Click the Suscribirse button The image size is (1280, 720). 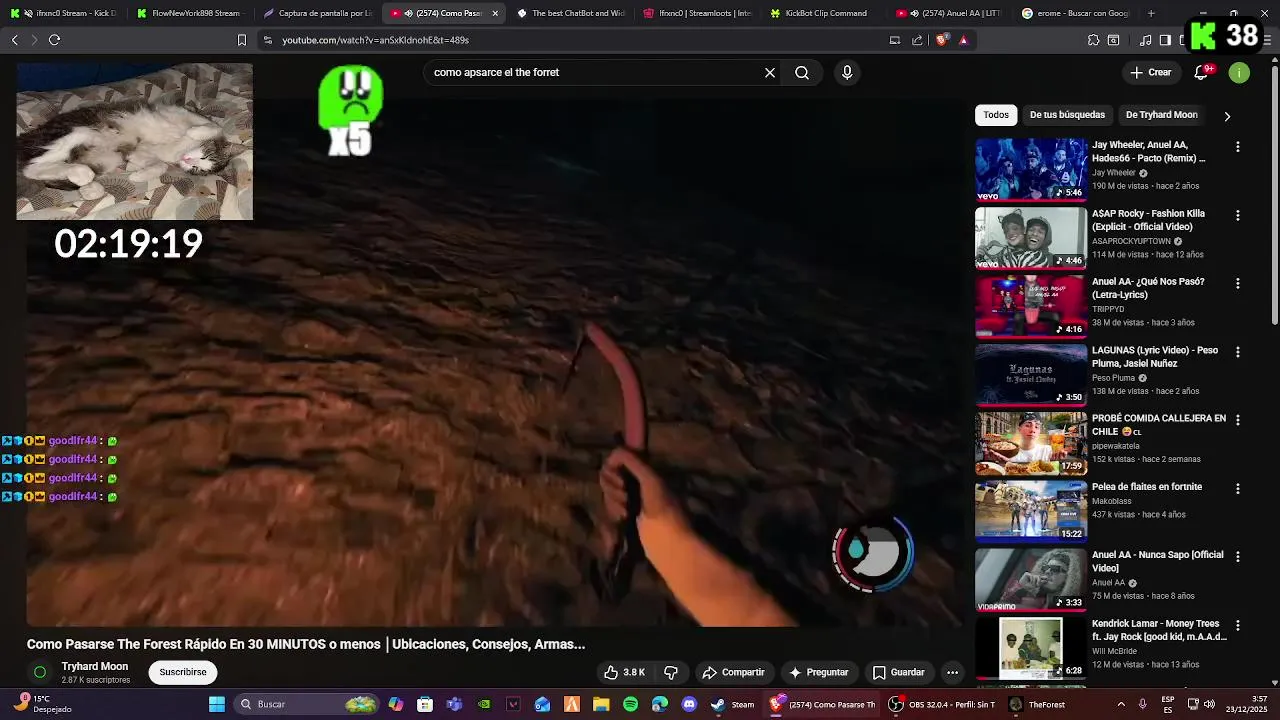click(x=183, y=672)
